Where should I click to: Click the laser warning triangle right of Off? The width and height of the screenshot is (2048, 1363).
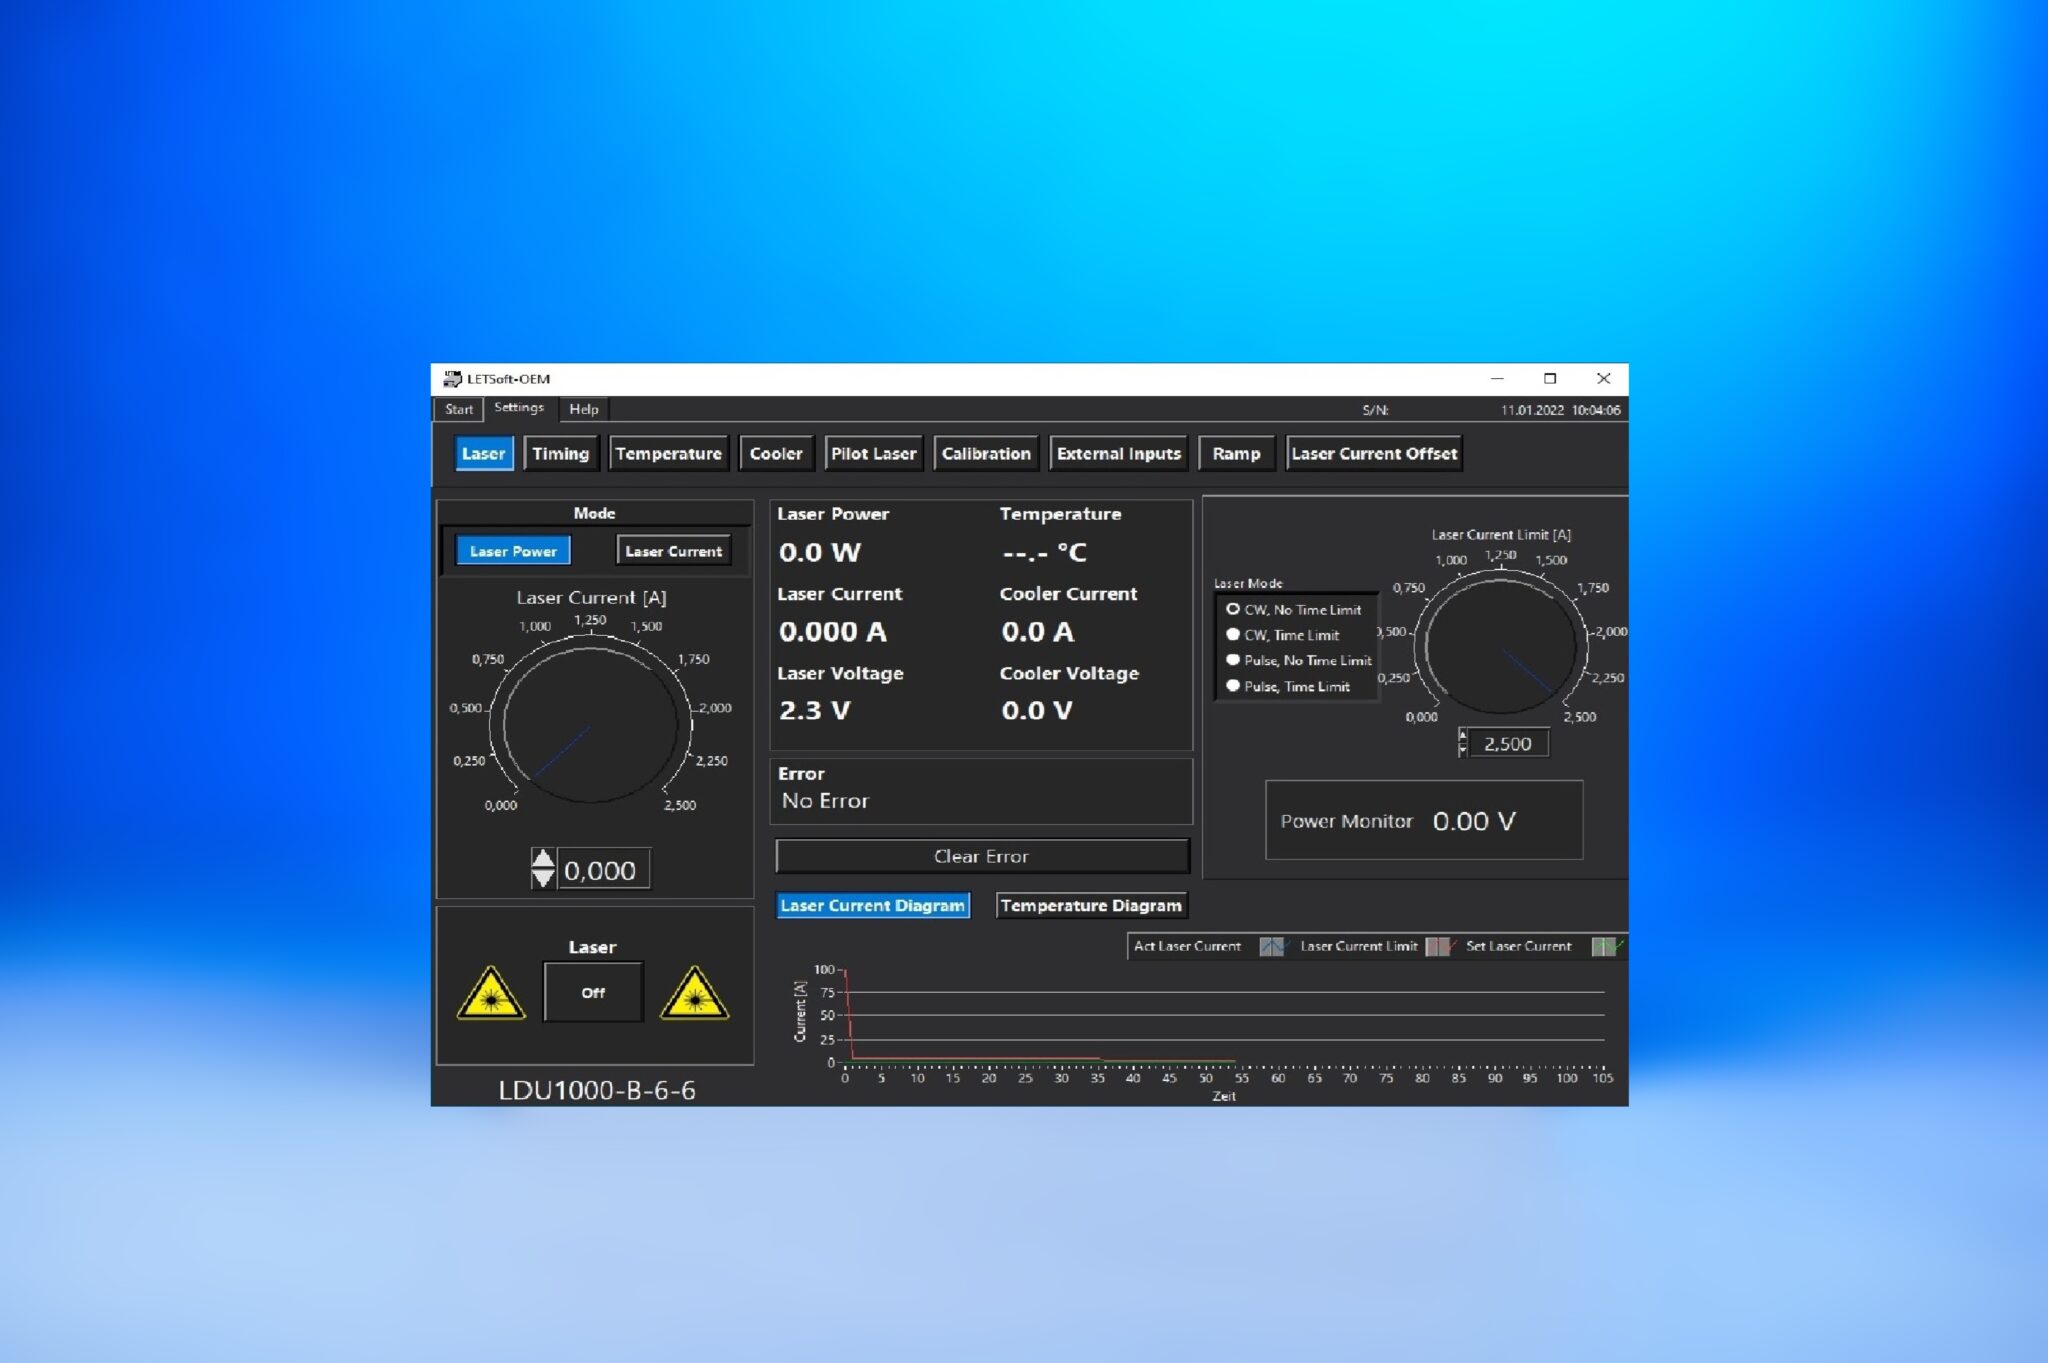694,993
